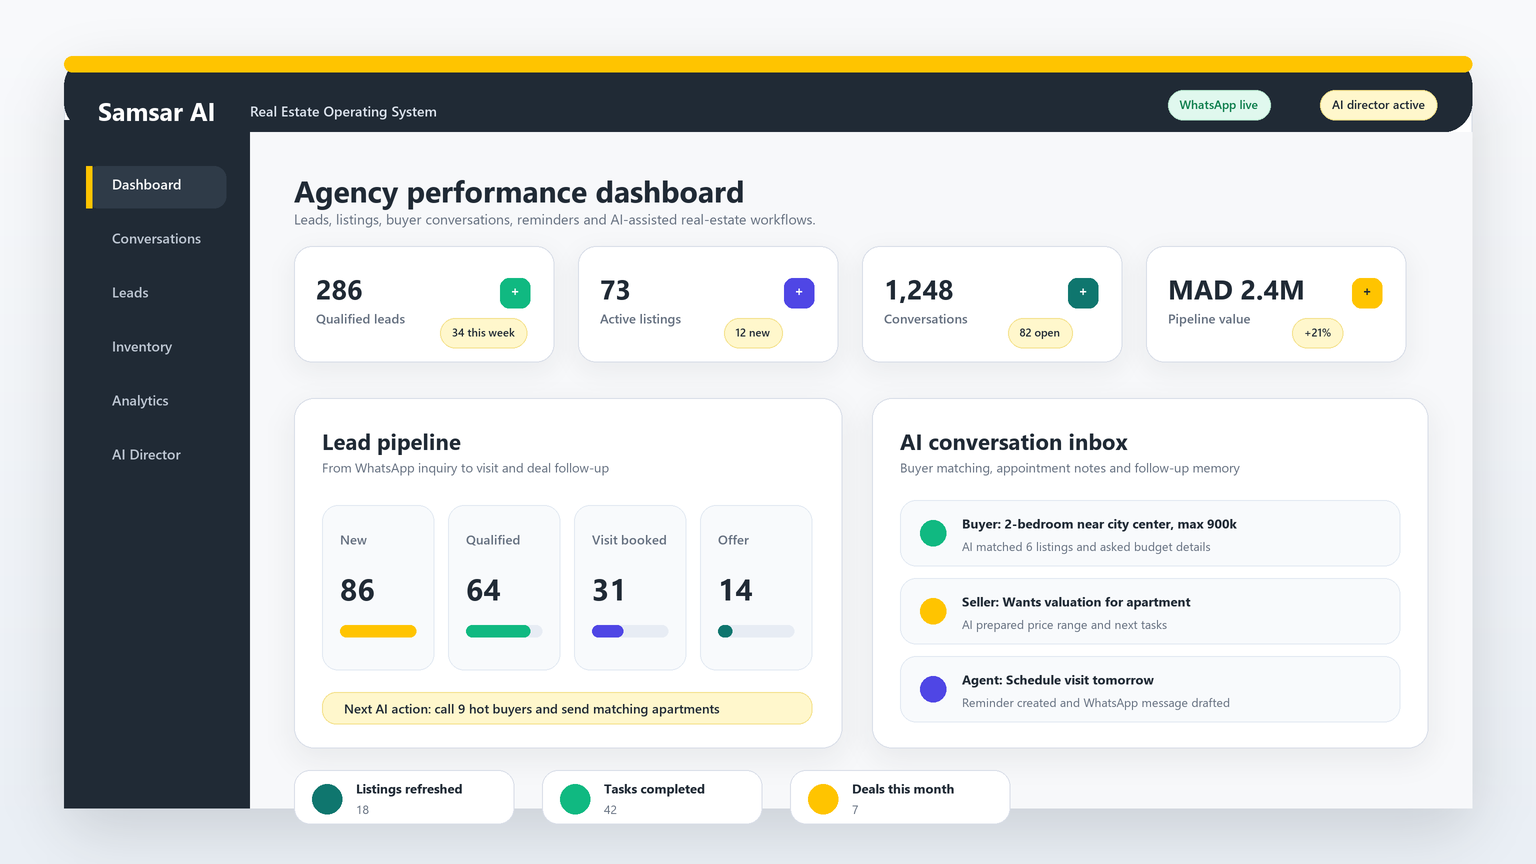Viewport: 1536px width, 864px height.
Task: Open the Qualified stage card showing 64
Action: tap(504, 588)
